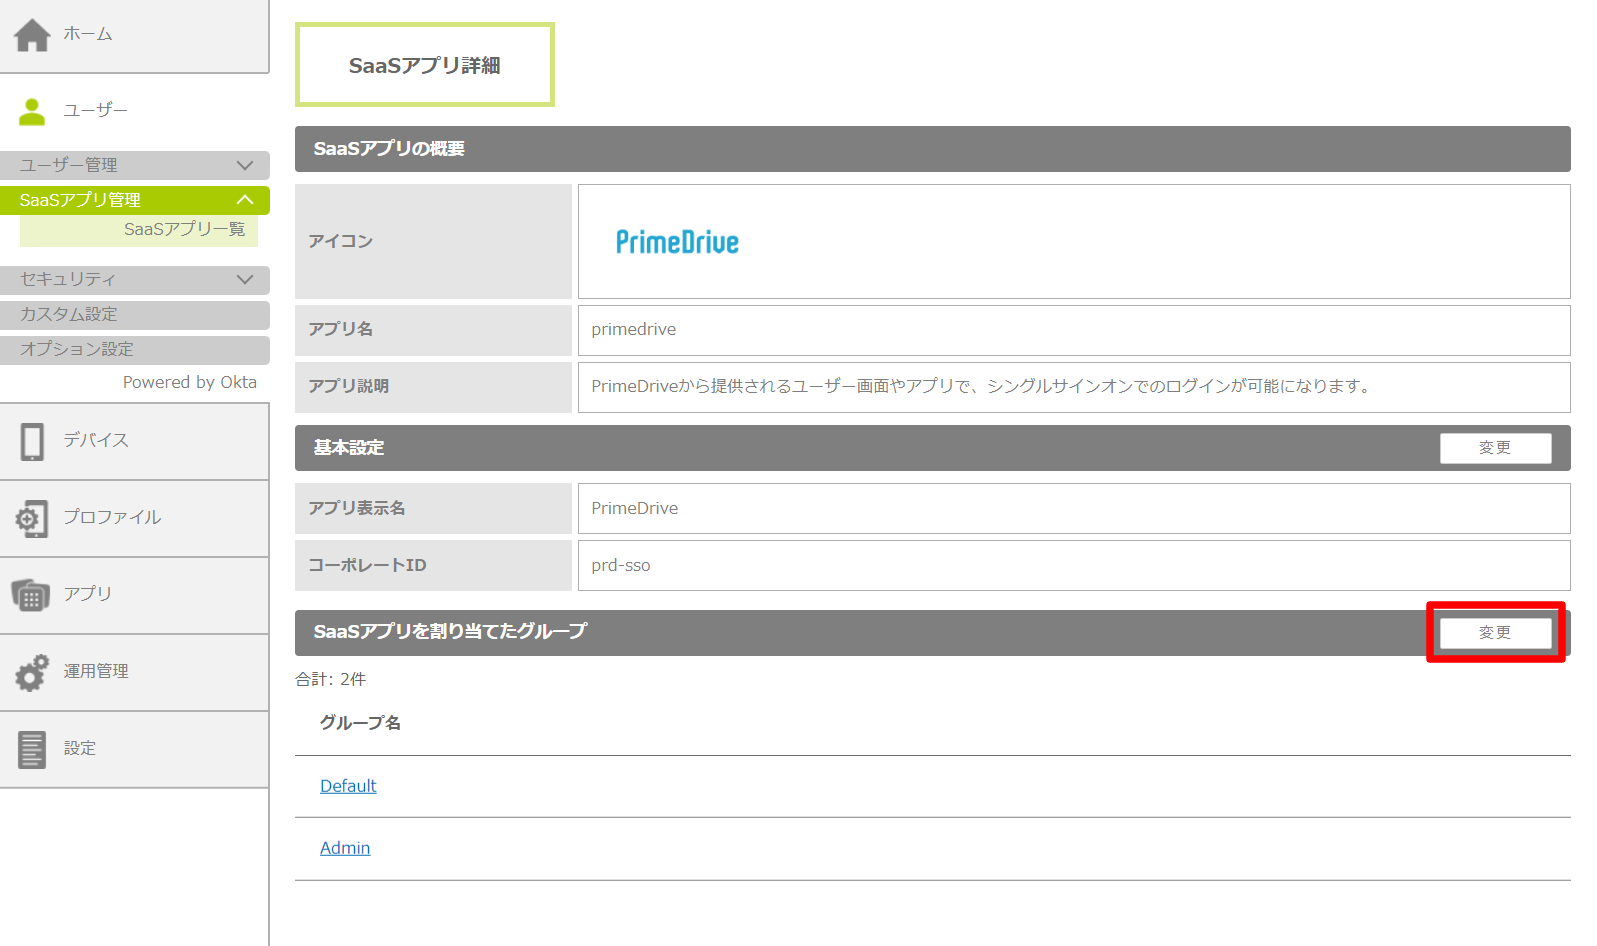The image size is (1597, 946).
Task: Click the アプリ説明 description text
Action: [983, 387]
